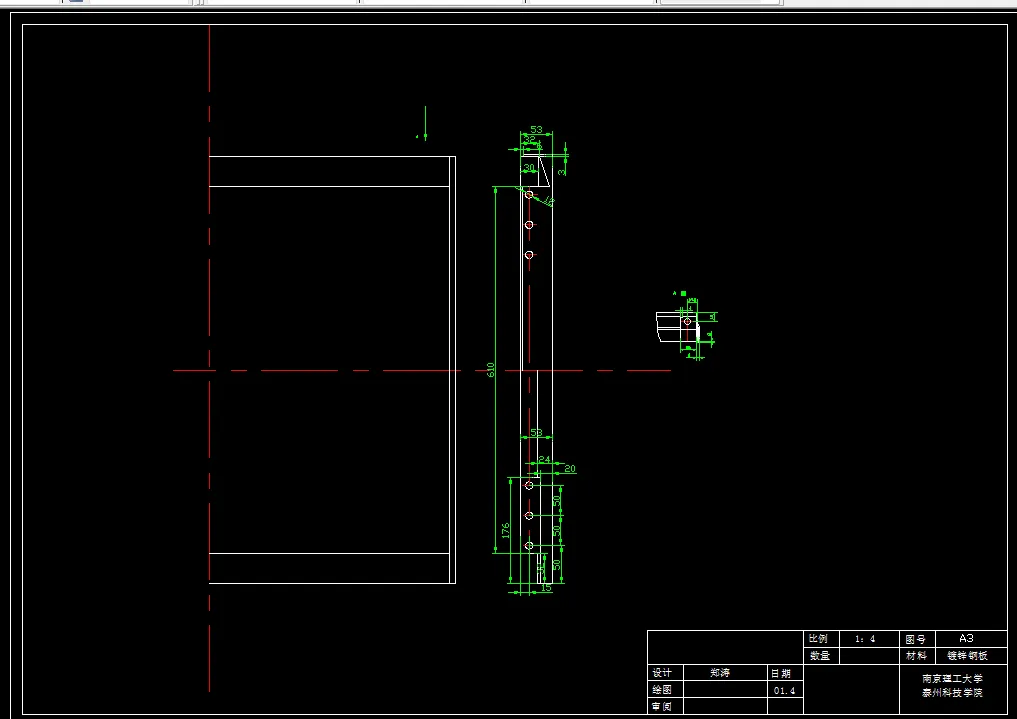
Task: Click the 设计 label in title block
Action: (662, 673)
